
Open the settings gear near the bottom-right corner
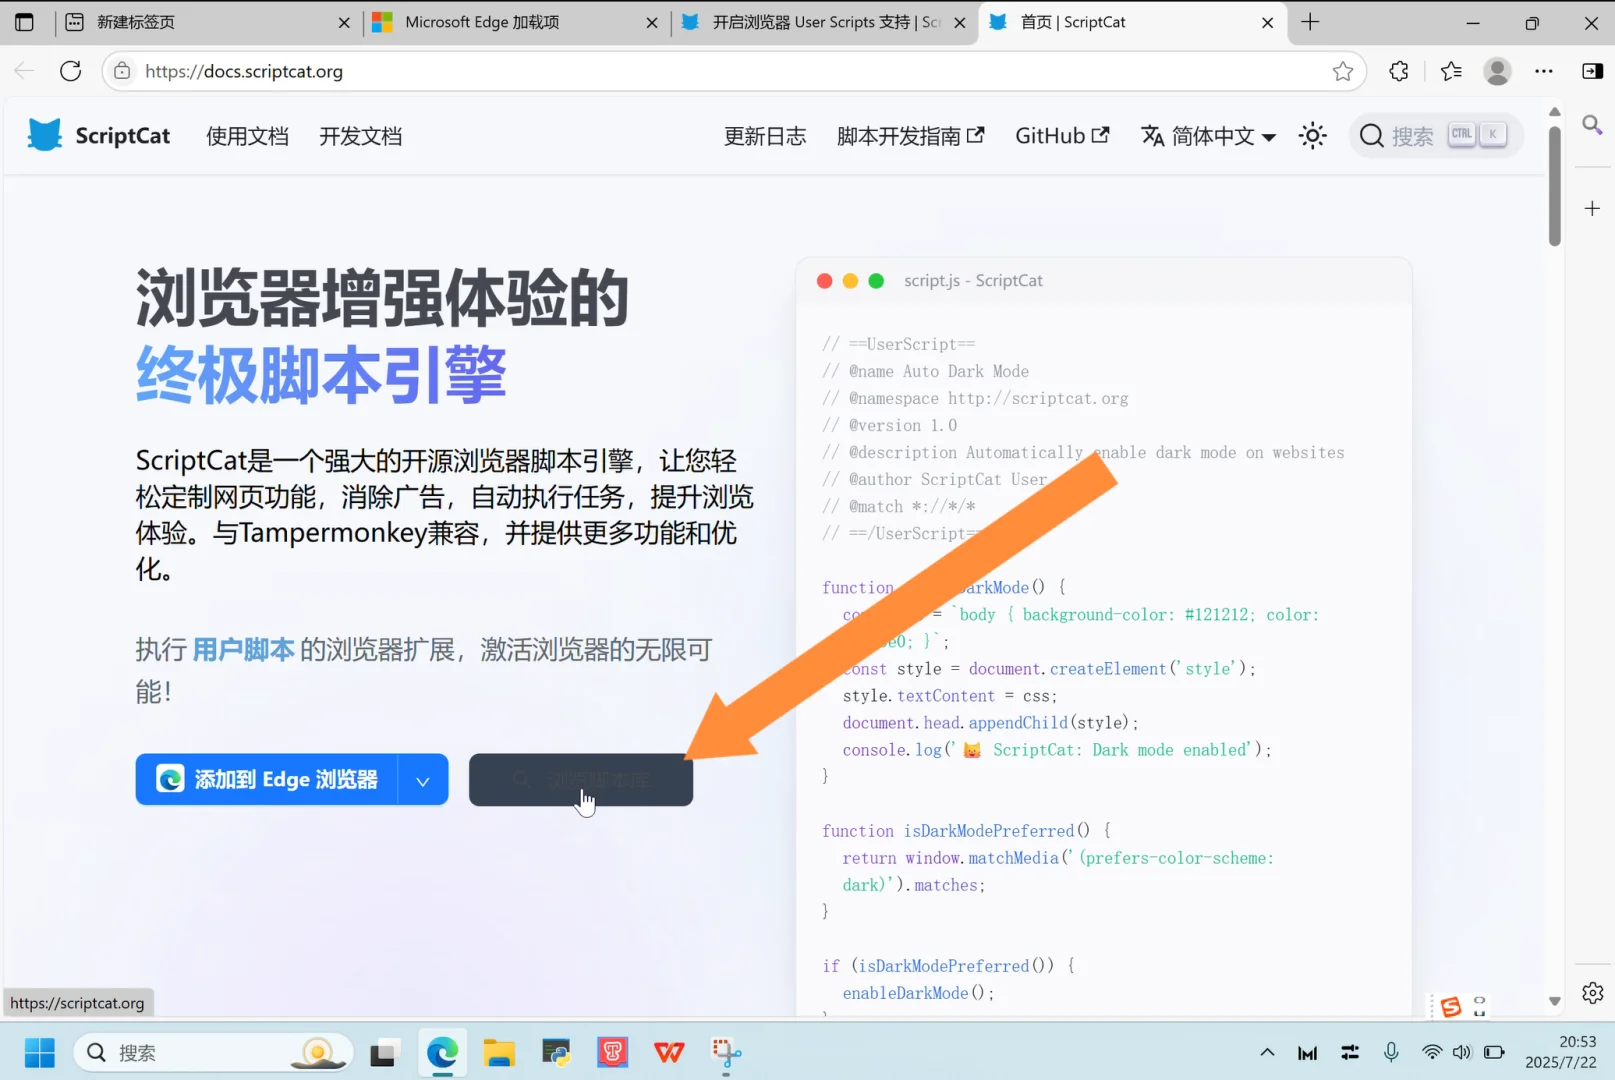(x=1592, y=992)
